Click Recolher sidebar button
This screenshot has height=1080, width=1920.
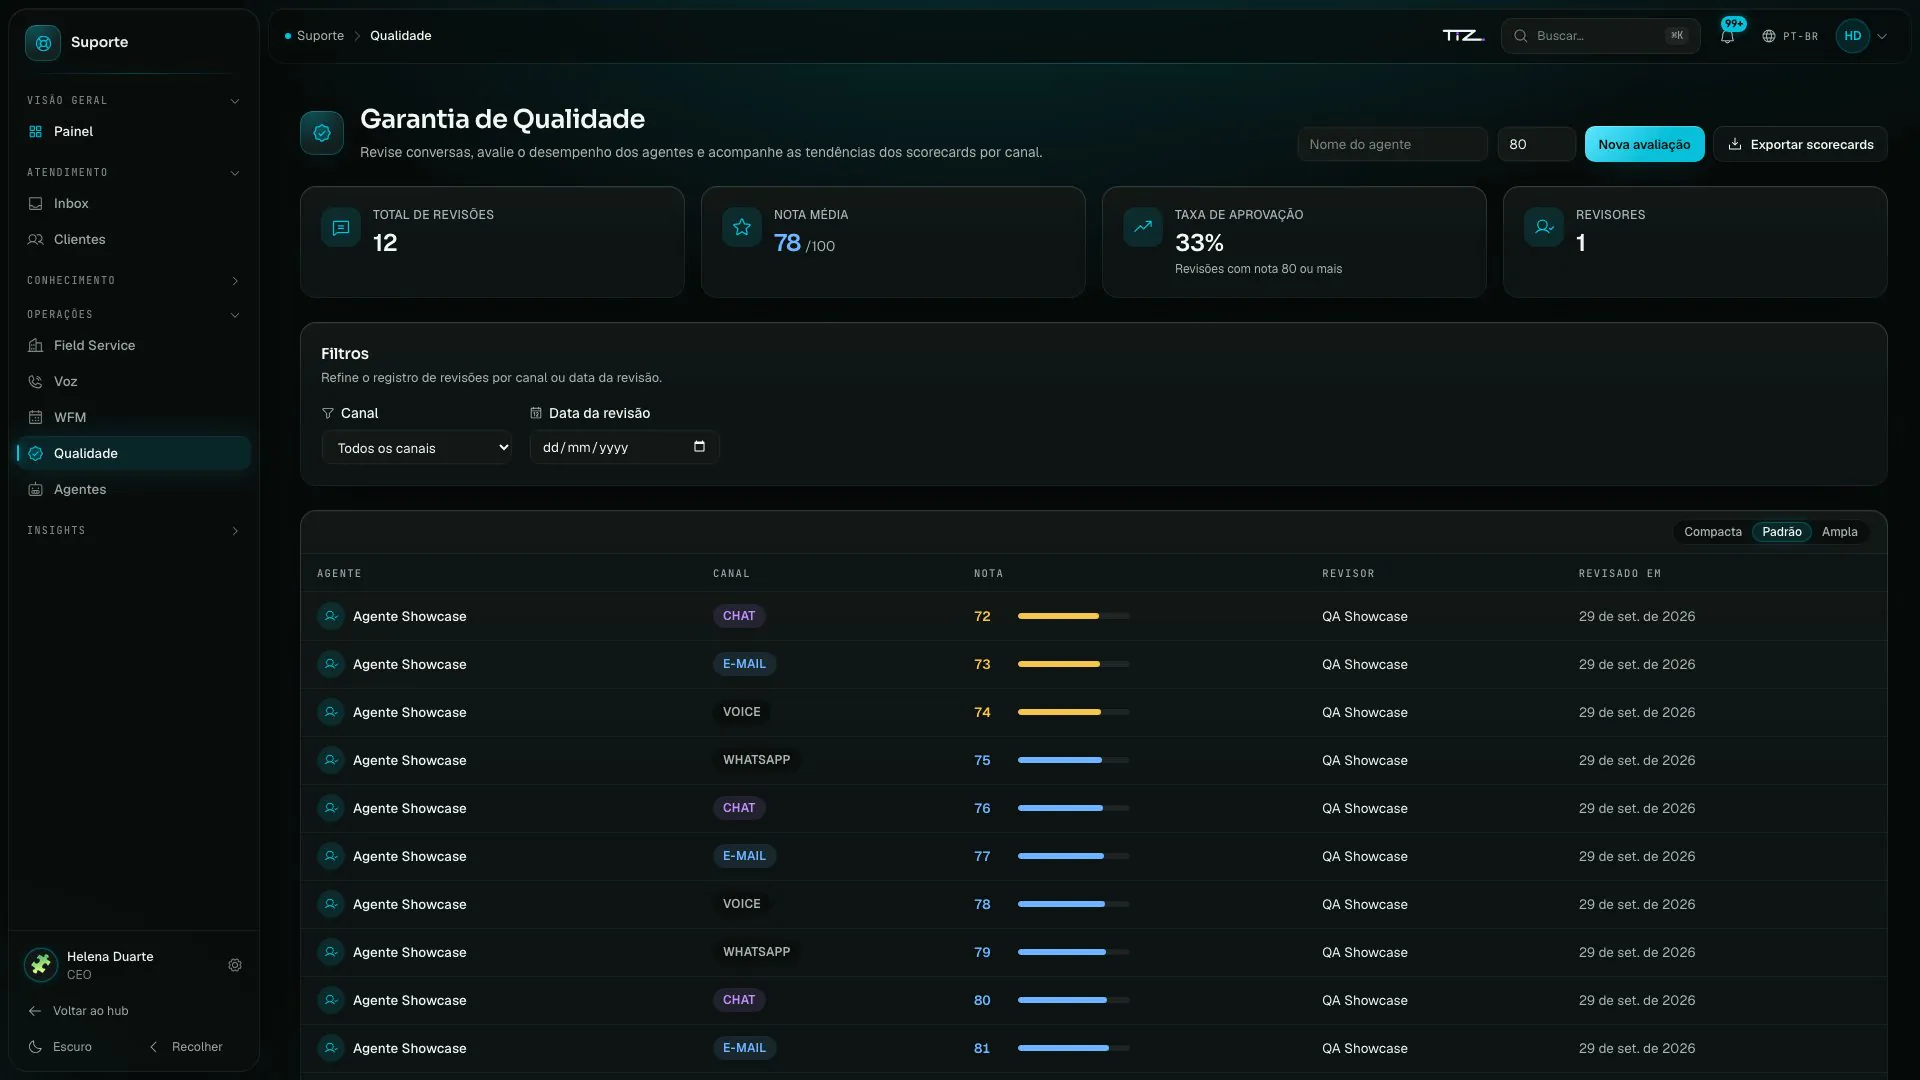[186, 1047]
